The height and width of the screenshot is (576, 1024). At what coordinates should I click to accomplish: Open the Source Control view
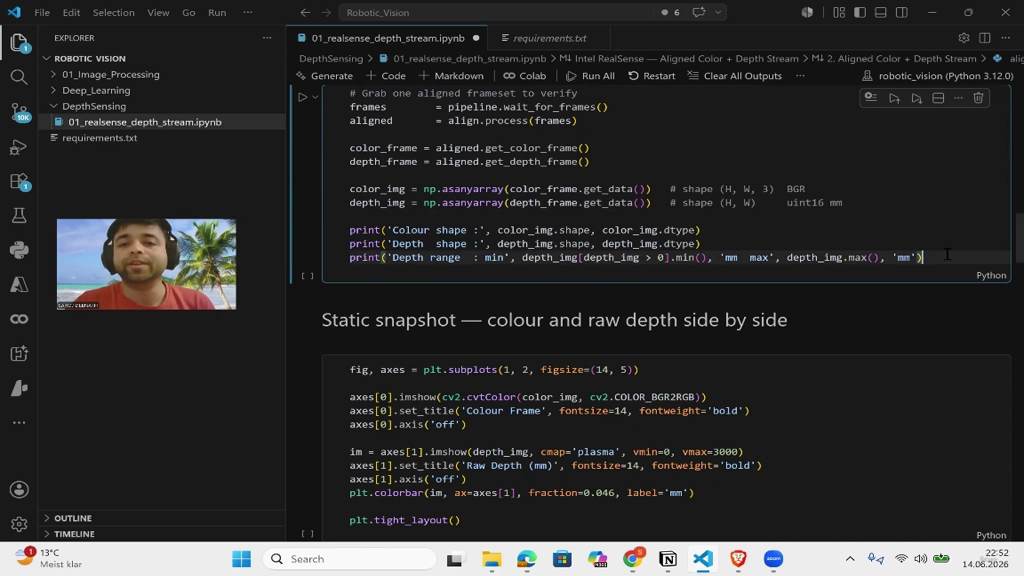(19, 112)
